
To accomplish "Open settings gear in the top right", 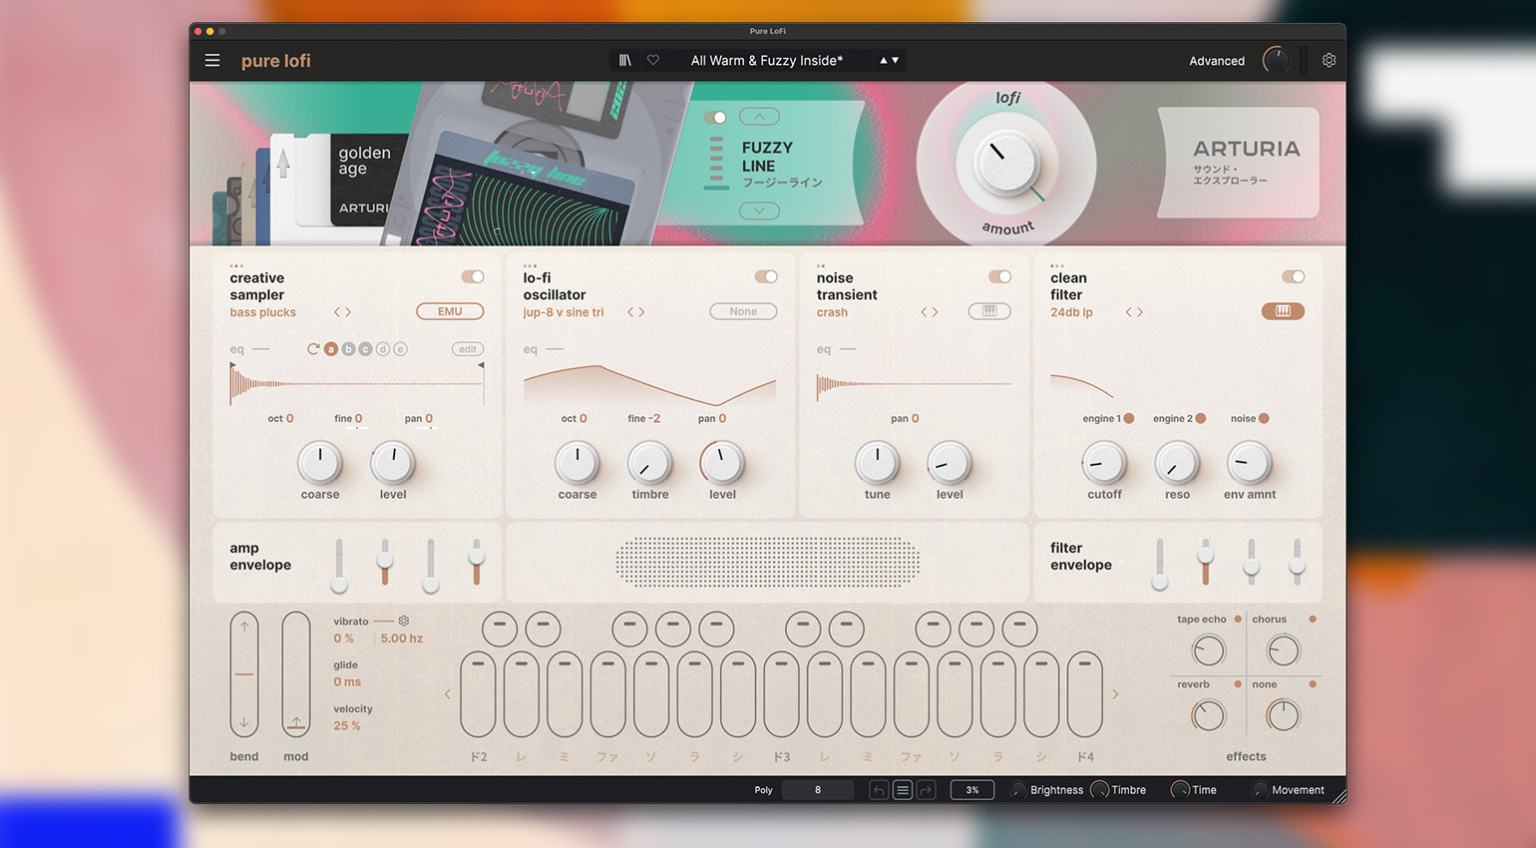I will [1328, 61].
